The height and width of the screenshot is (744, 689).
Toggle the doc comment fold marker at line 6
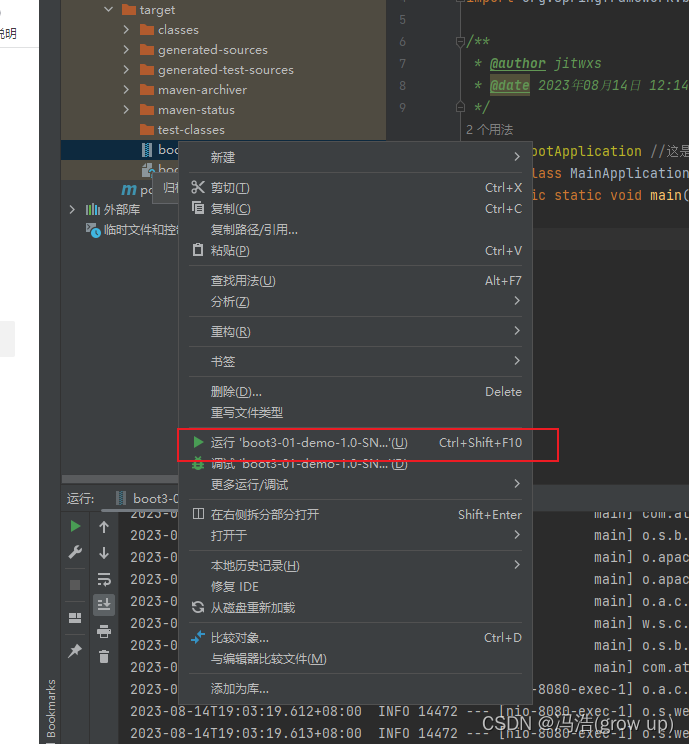(460, 42)
